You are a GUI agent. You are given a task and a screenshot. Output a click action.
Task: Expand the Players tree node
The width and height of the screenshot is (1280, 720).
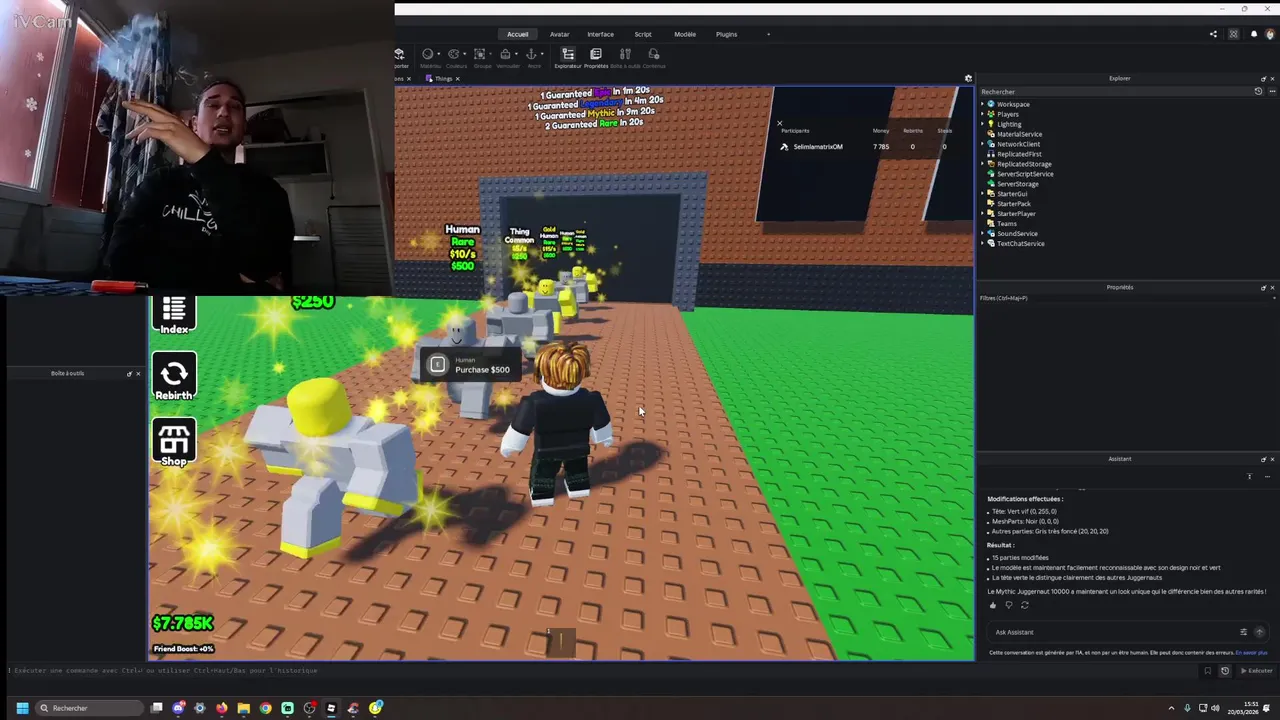(x=983, y=114)
